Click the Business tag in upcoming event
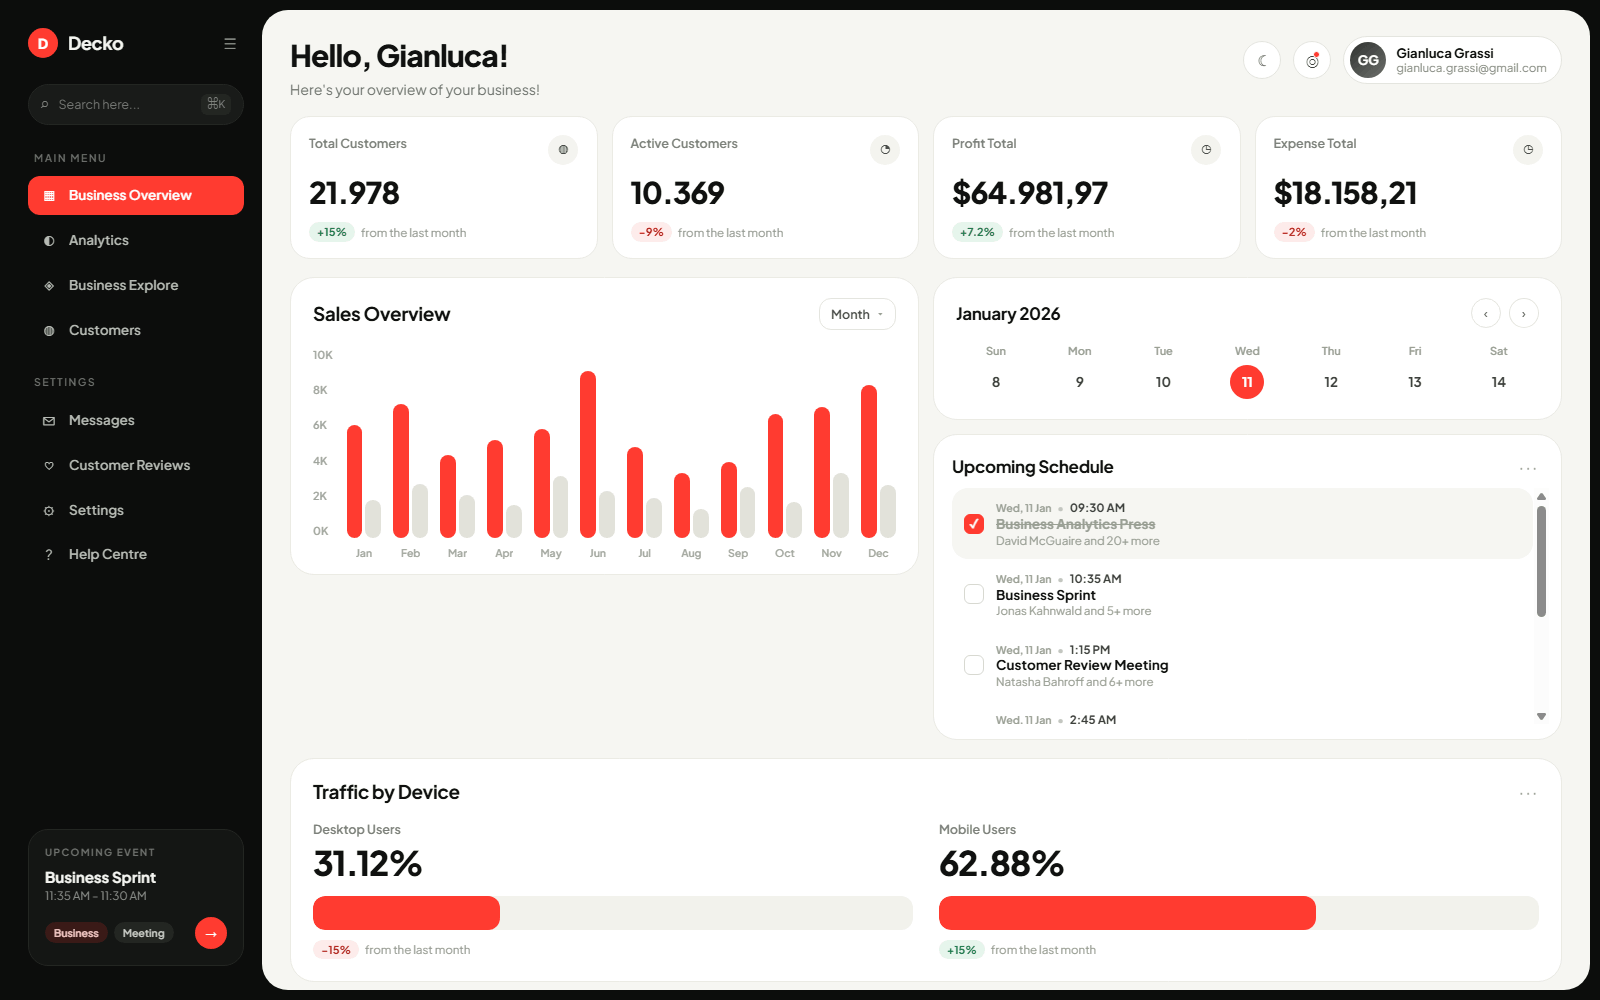 click(x=76, y=933)
